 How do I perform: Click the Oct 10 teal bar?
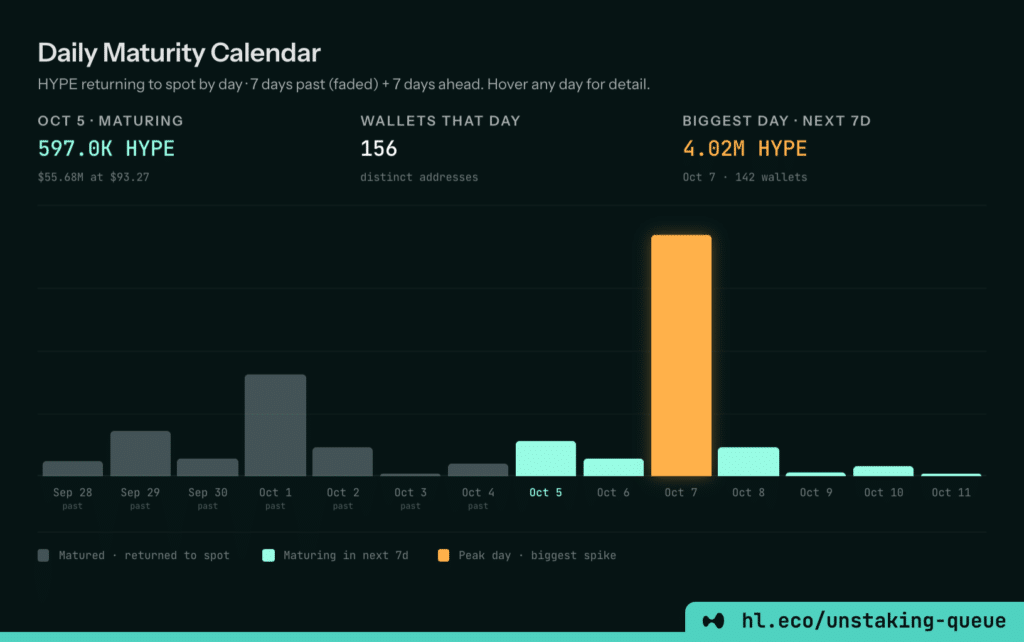pyautogui.click(x=884, y=471)
